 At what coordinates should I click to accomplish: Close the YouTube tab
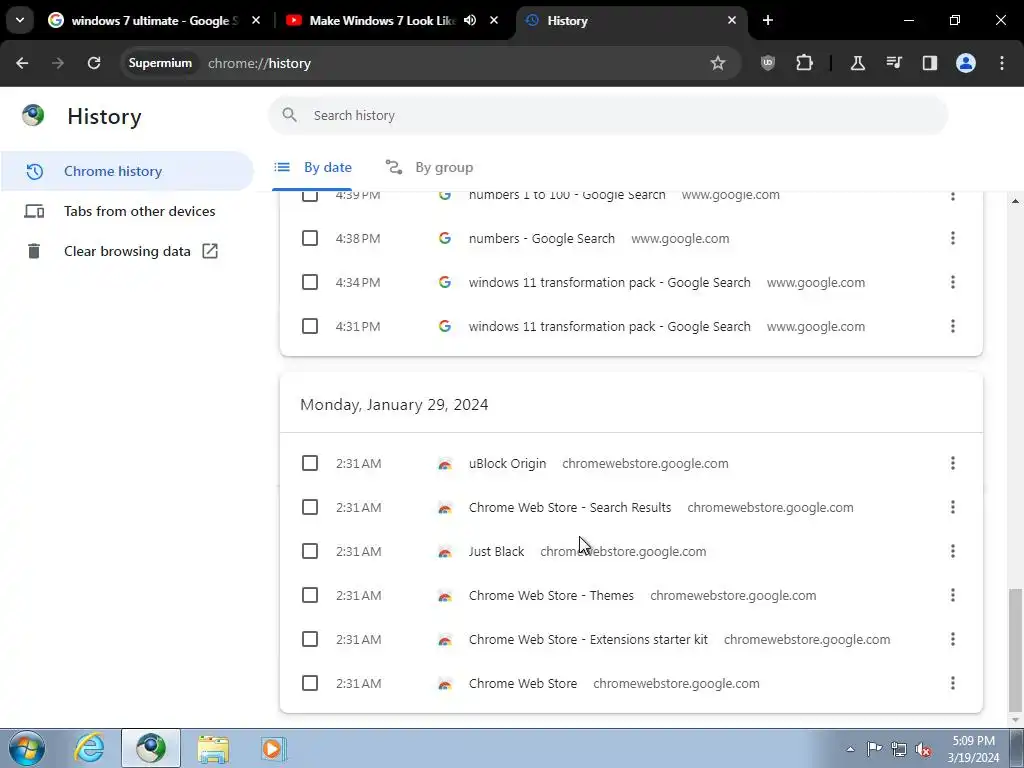494,20
